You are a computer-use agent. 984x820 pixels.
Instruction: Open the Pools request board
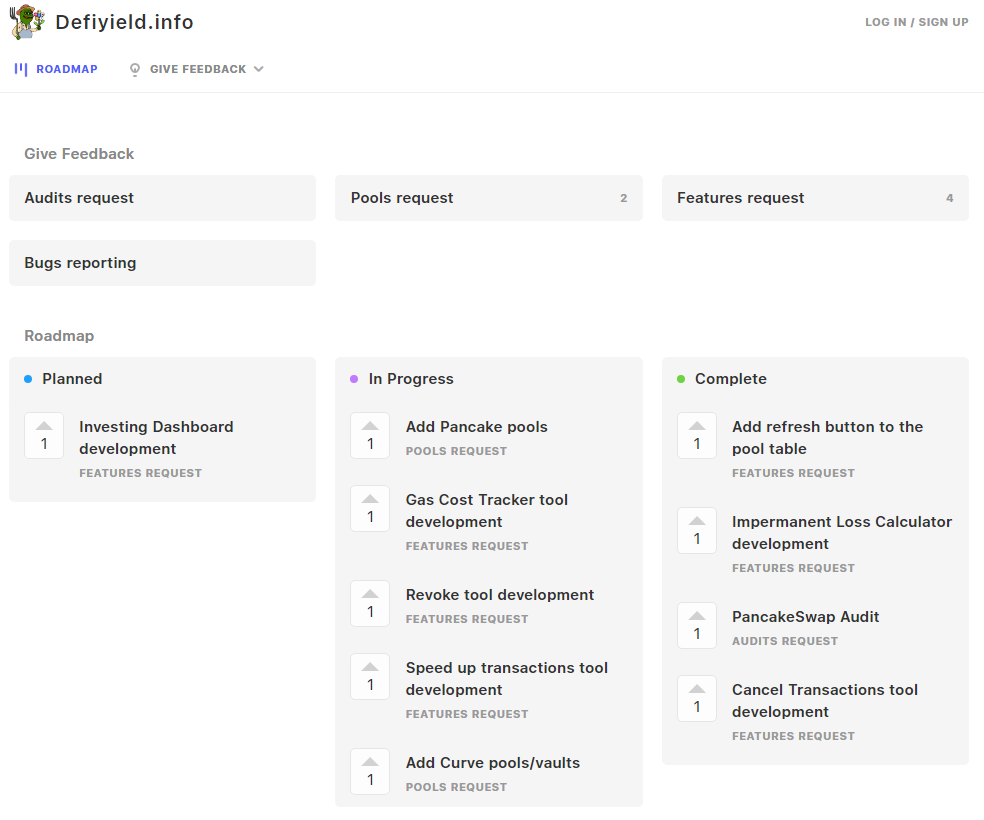(489, 198)
